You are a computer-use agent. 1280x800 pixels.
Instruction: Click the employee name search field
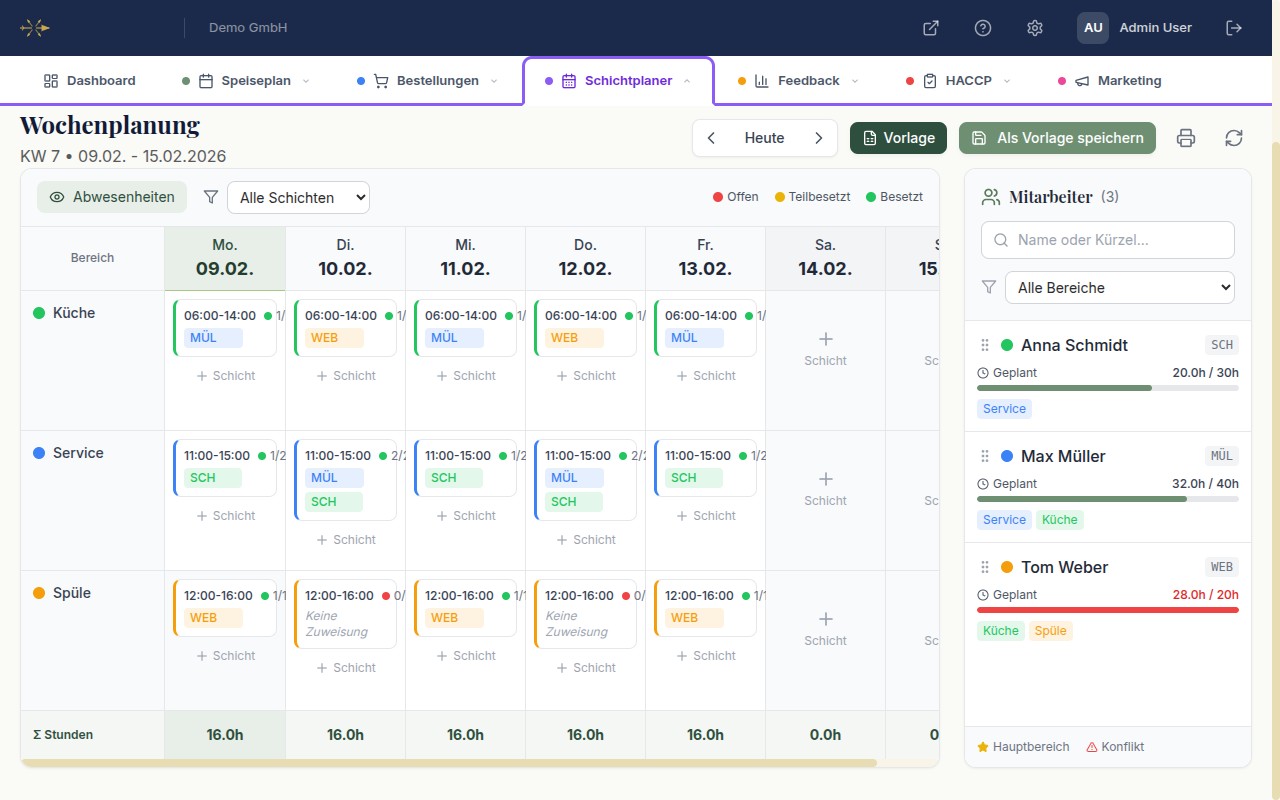pos(1107,240)
